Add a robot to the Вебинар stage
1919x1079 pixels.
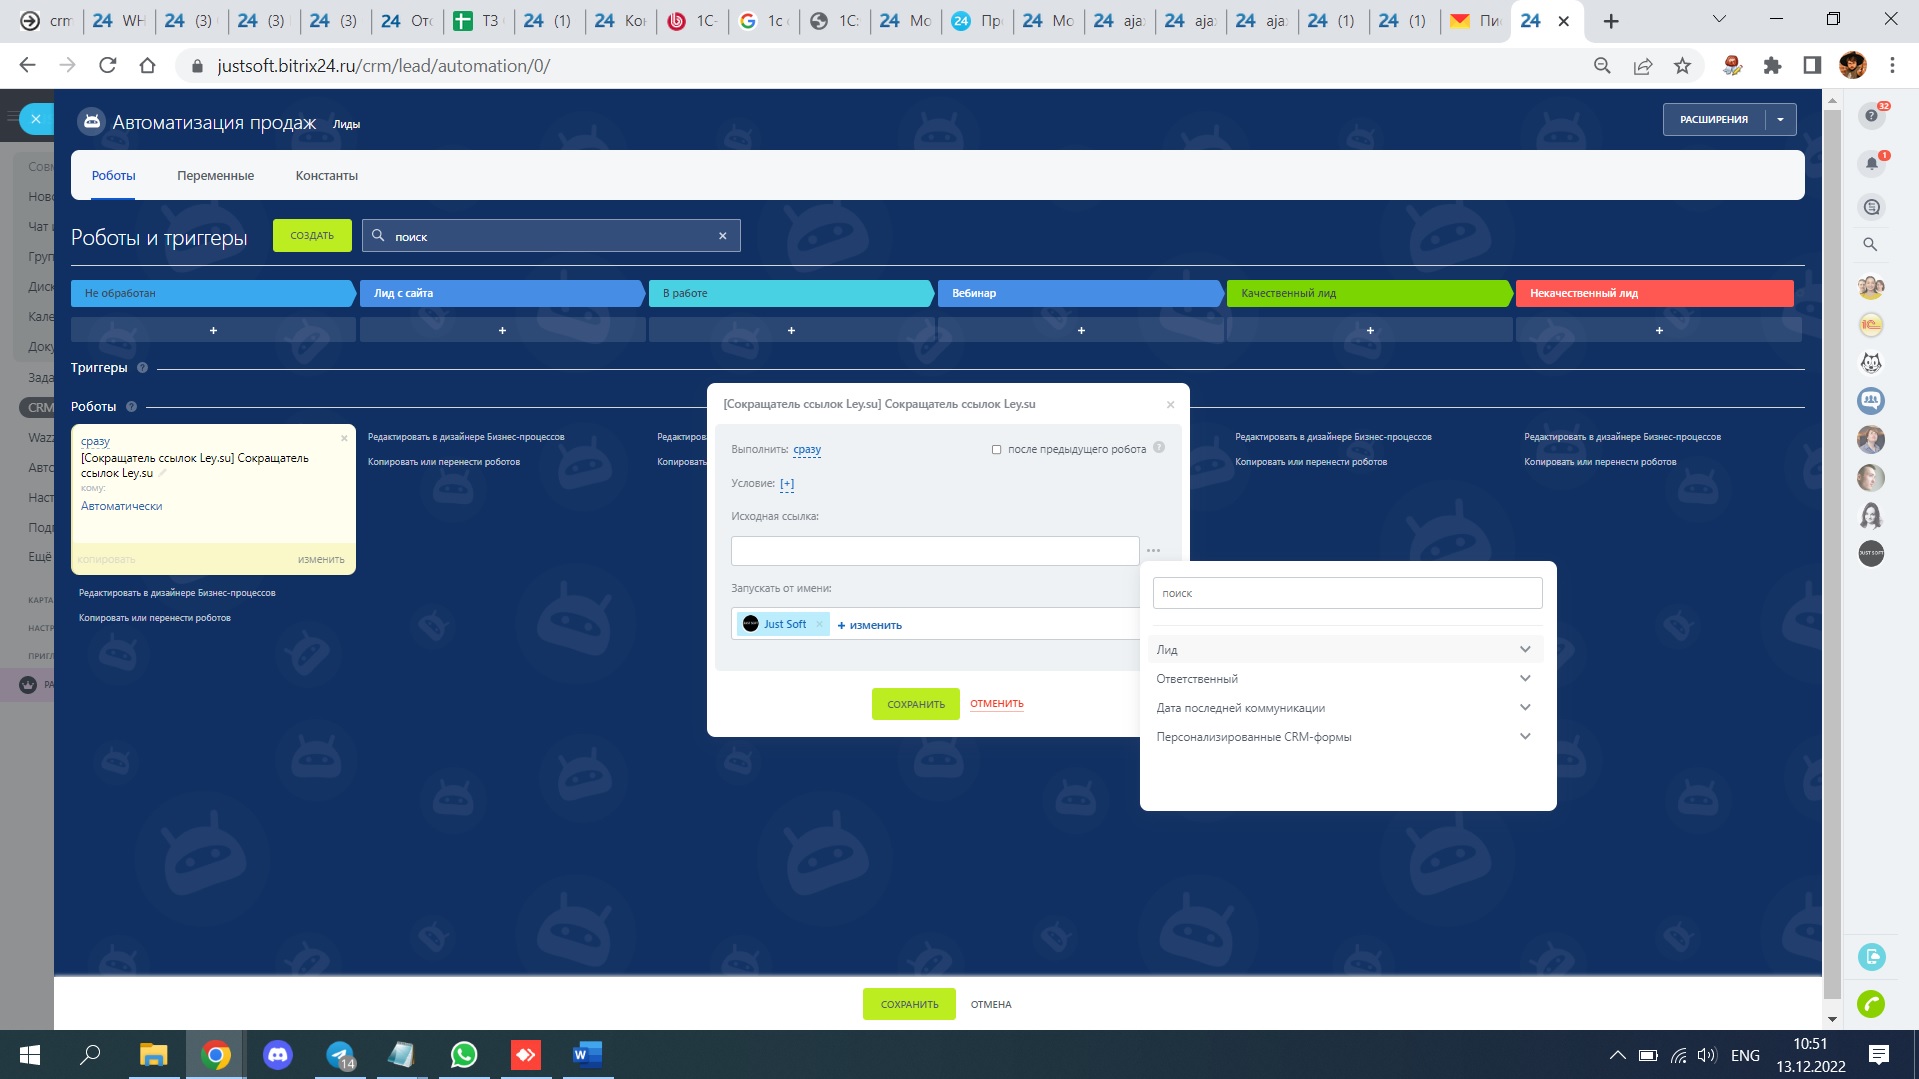click(1081, 330)
